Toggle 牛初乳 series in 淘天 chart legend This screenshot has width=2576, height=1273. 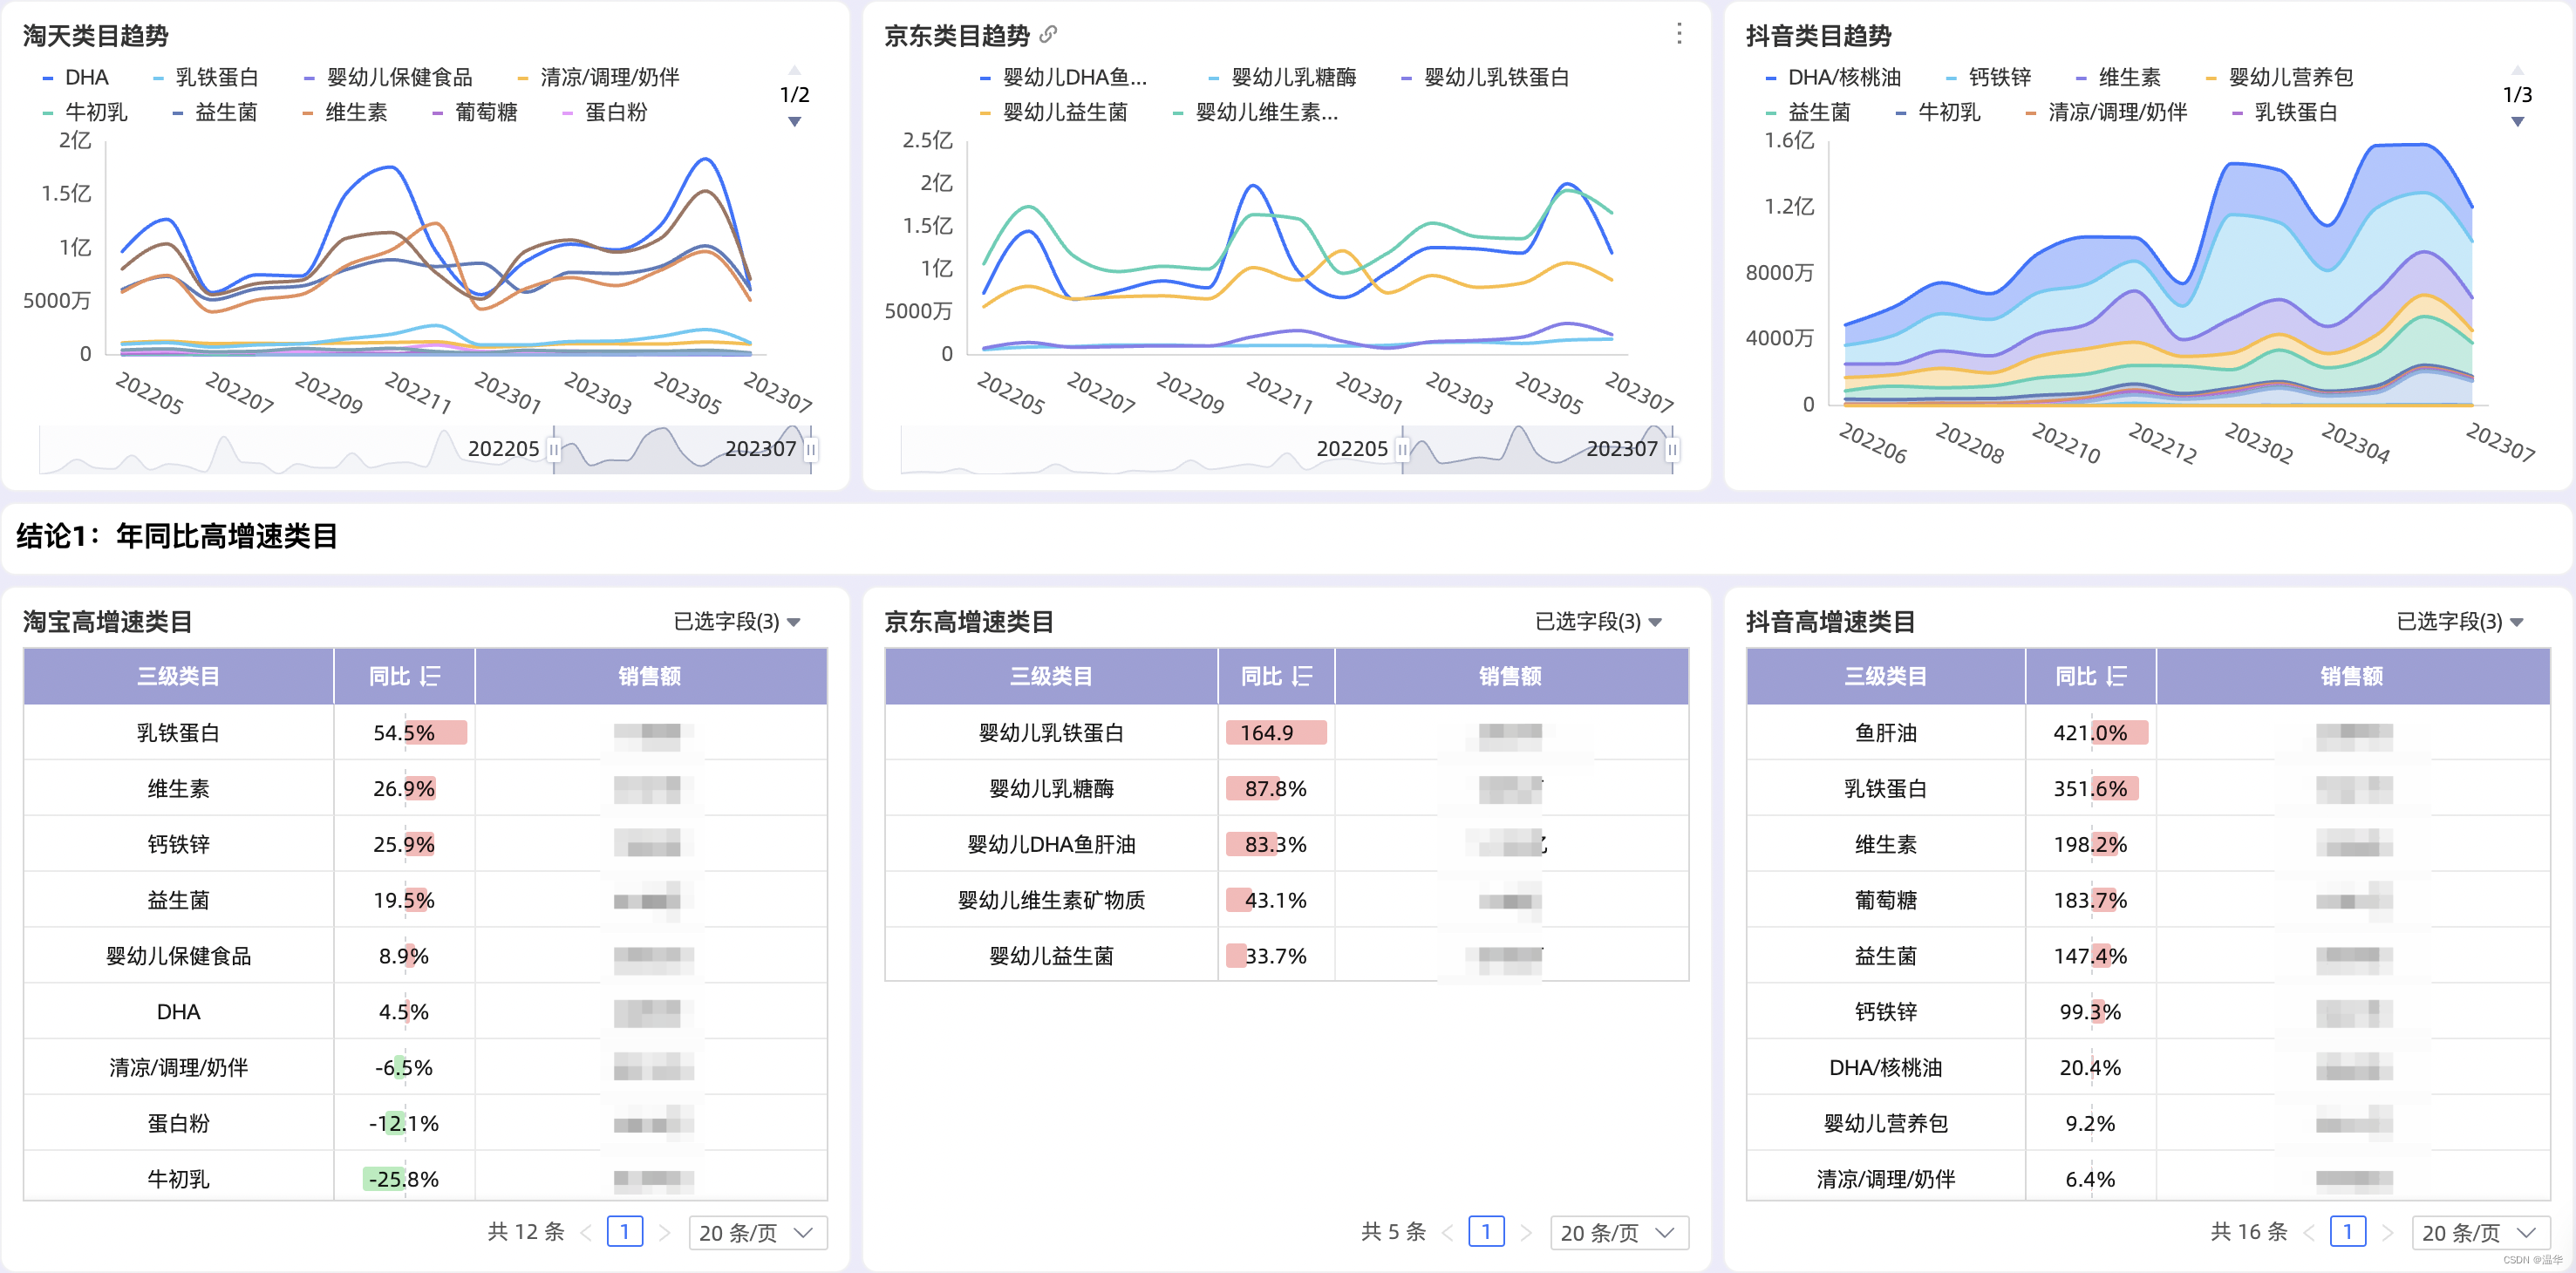pyautogui.click(x=85, y=112)
